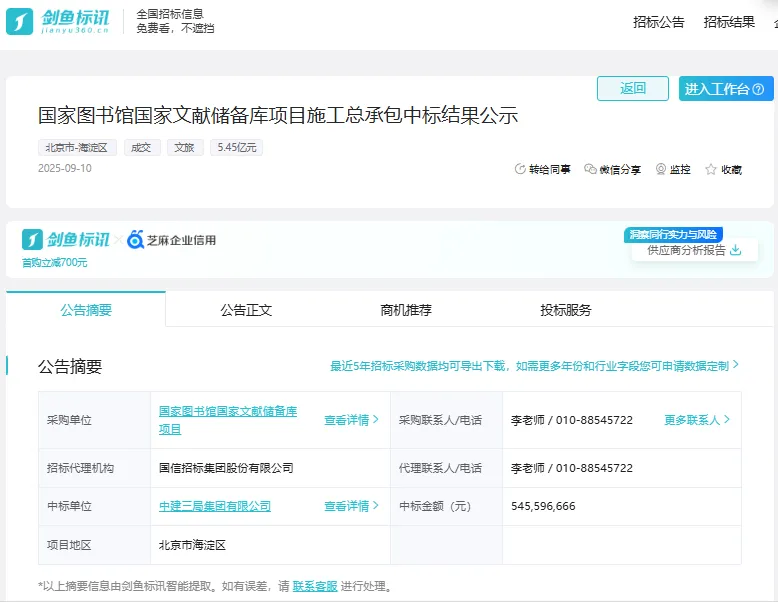This screenshot has width=778, height=602.
Task: Click the 北京市-海淀区 location tag
Action: click(77, 147)
